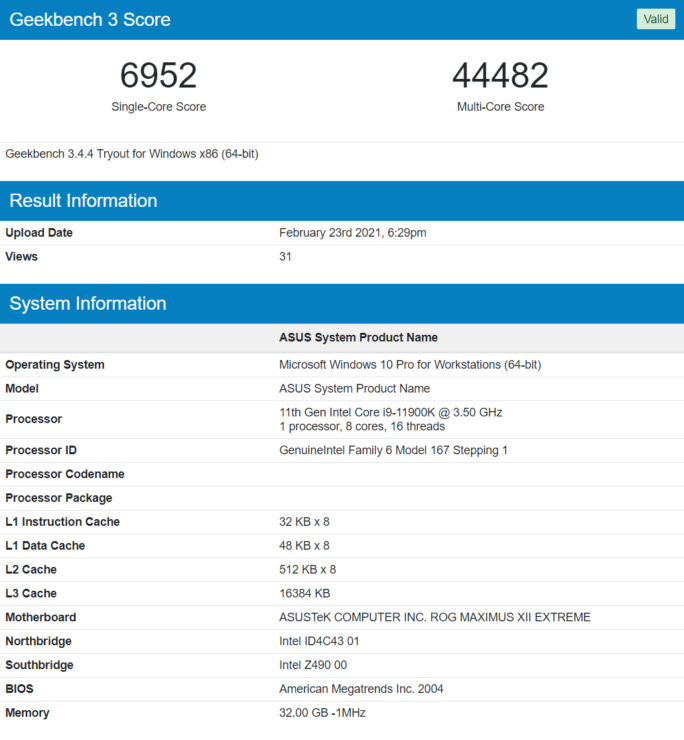684x740 pixels.
Task: Select the 1 processor, 8 cores, 16 threads line
Action: 362,427
